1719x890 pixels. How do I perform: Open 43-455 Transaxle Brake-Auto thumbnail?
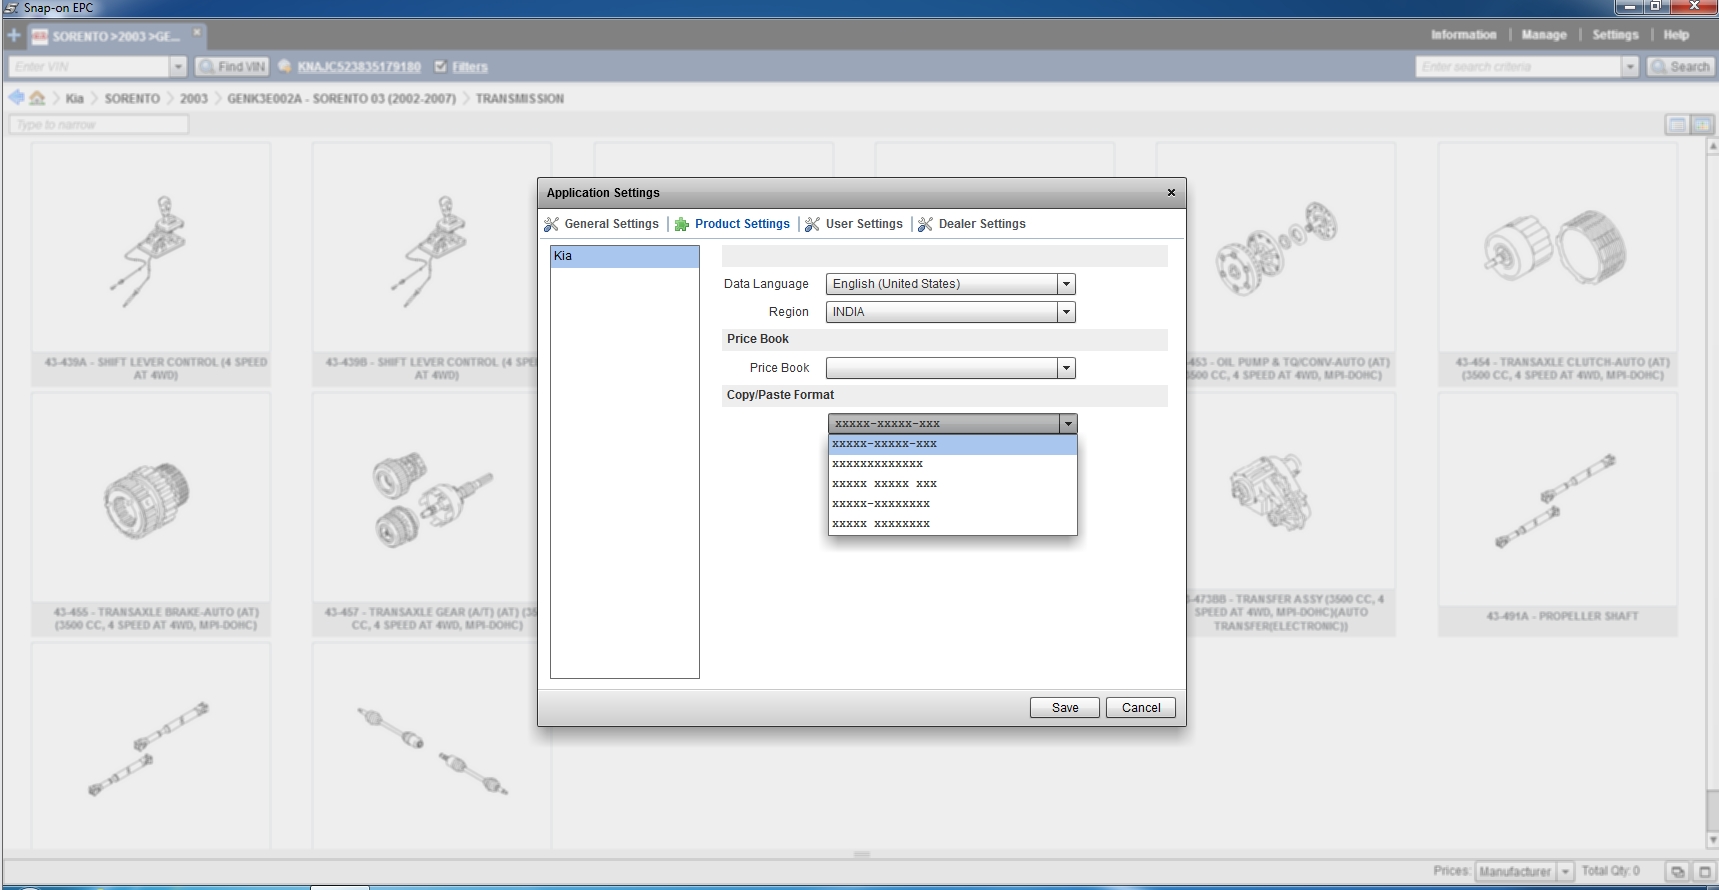pyautogui.click(x=151, y=514)
